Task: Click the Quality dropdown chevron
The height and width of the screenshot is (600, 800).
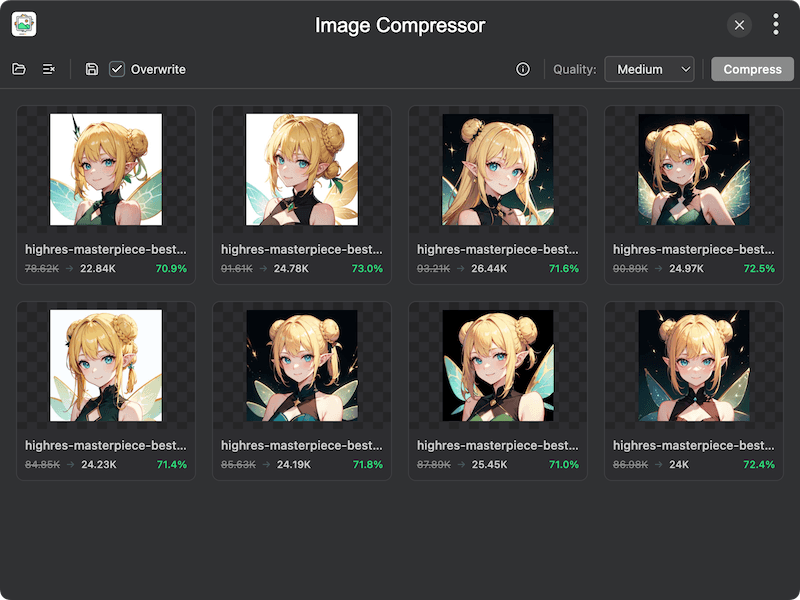Action: click(686, 69)
